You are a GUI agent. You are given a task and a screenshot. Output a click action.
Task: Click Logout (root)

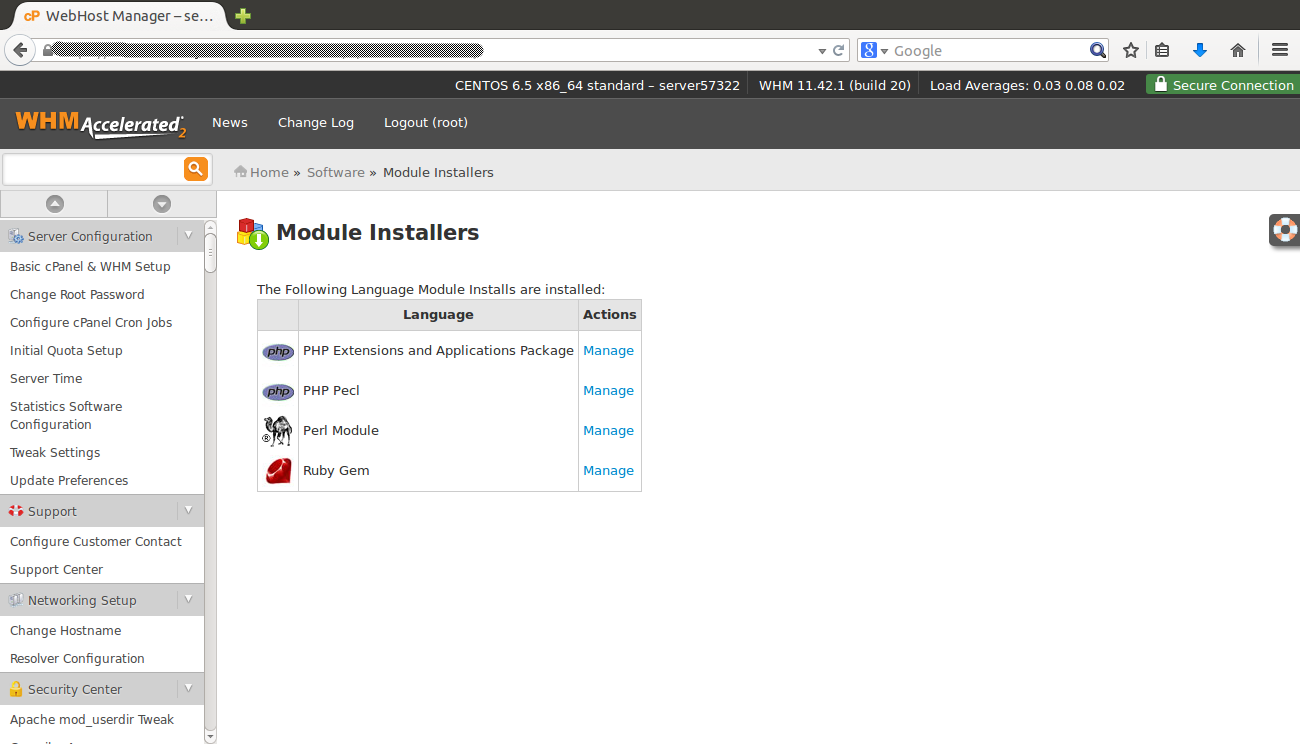point(426,122)
